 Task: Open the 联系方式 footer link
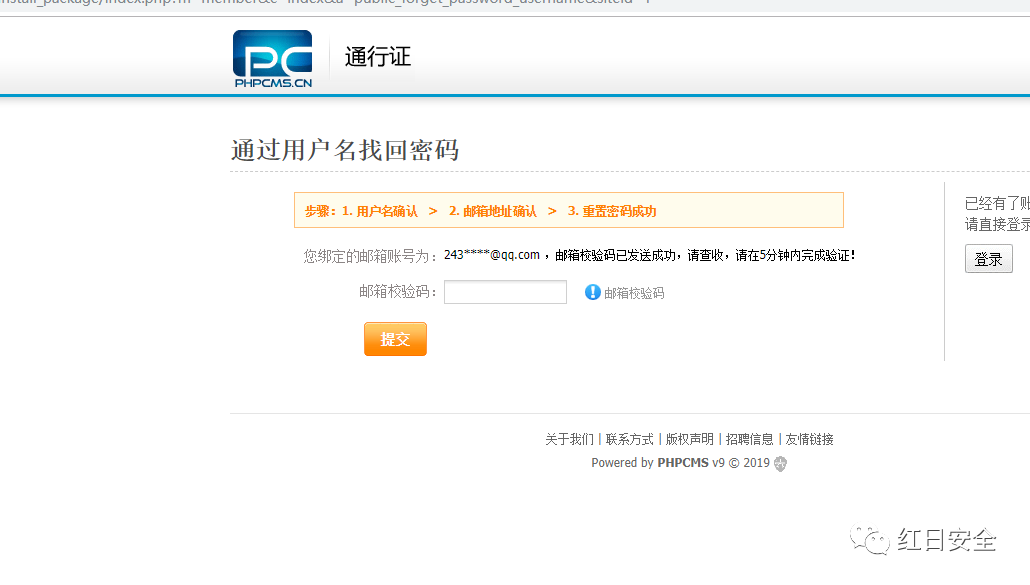pos(629,439)
